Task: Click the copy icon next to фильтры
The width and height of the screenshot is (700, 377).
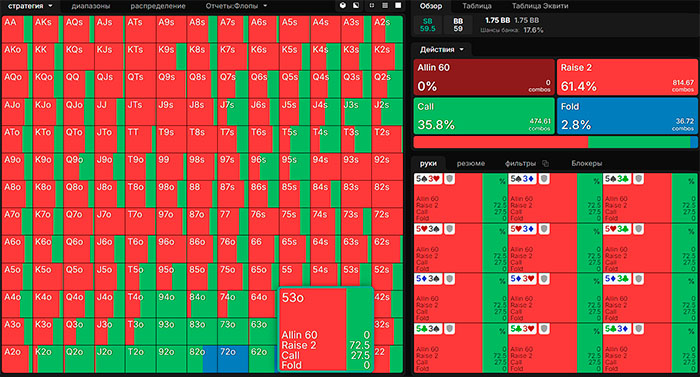Action: coord(545,163)
